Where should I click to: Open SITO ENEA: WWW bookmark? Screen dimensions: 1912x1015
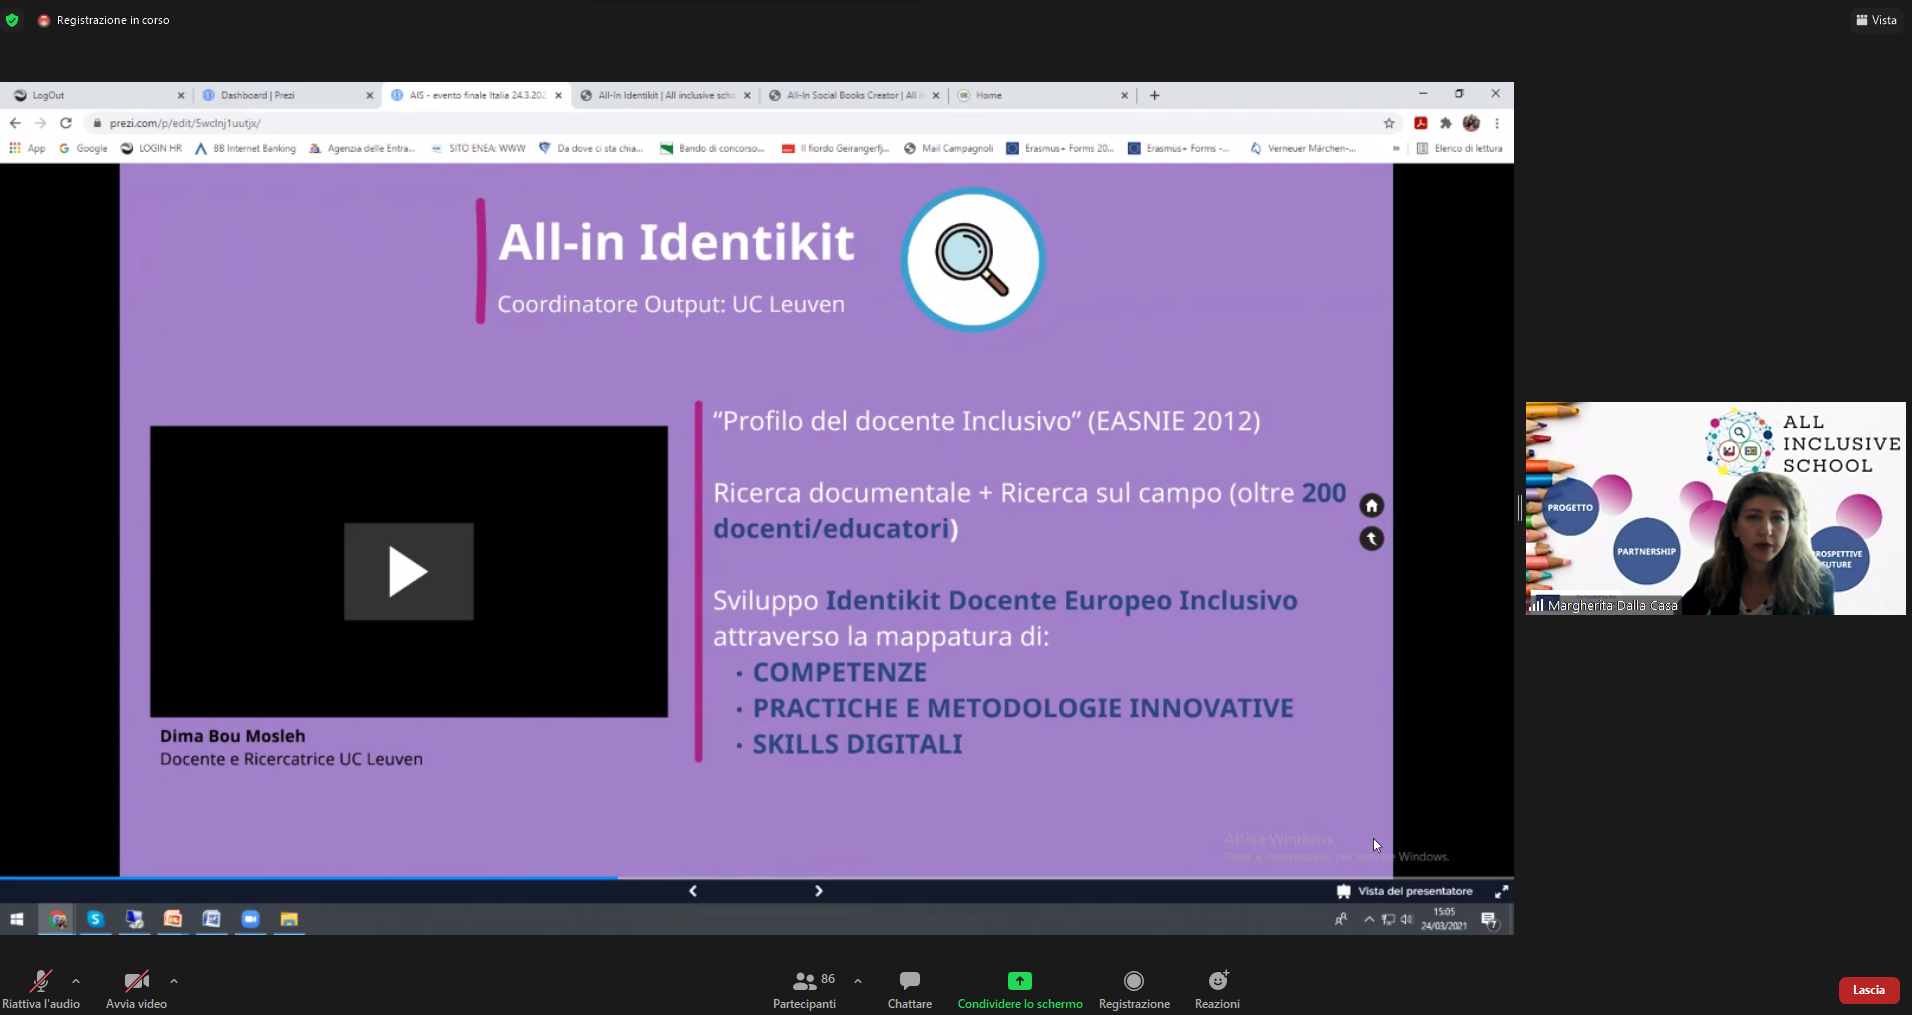tap(478, 148)
